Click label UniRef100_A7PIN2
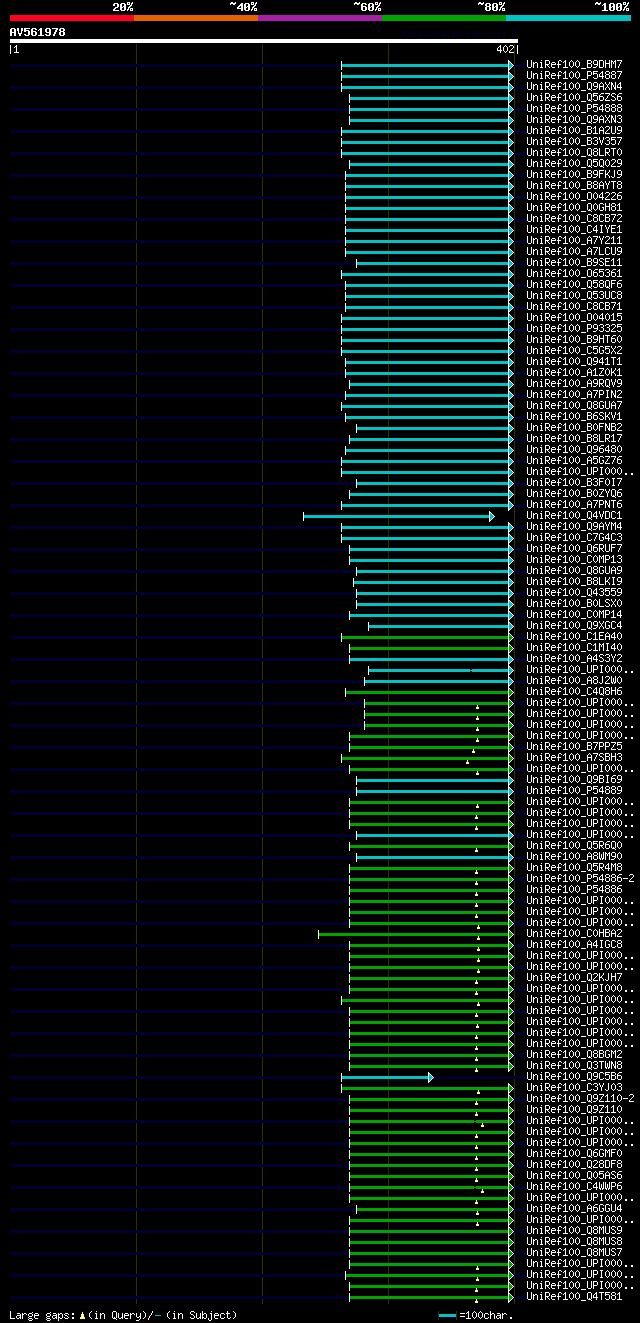The height and width of the screenshot is (1323, 640). (x=574, y=394)
